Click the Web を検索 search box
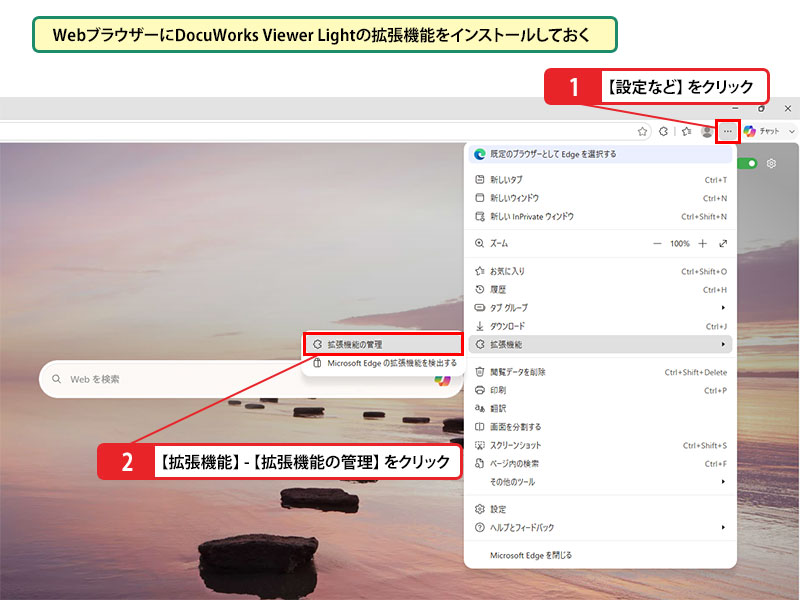Screen dimensions: 800x600 (x=250, y=379)
